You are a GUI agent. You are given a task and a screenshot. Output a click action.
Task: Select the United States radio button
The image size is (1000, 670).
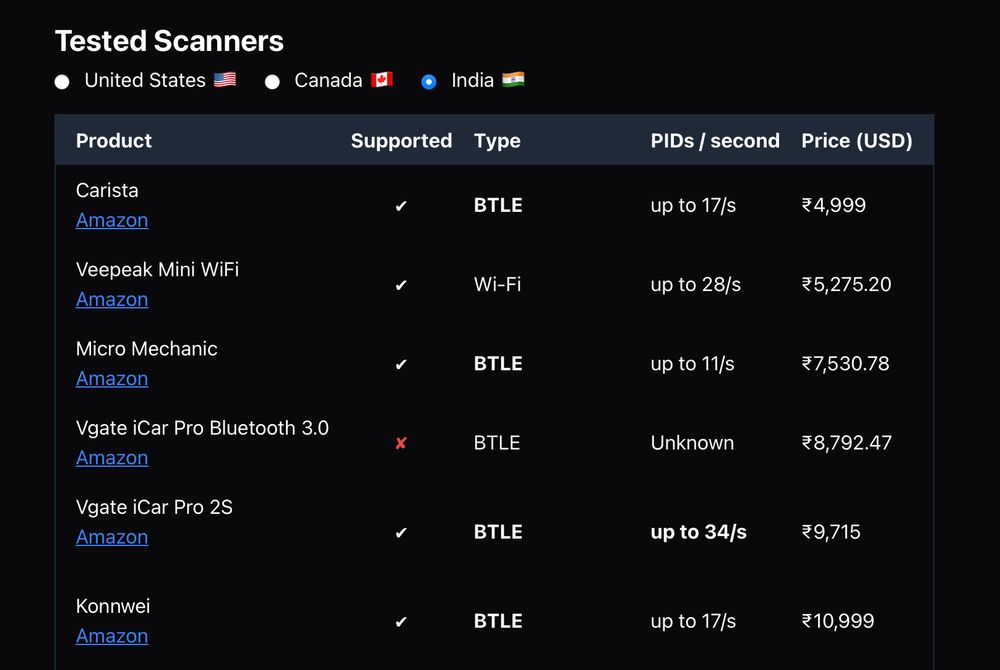click(x=62, y=82)
